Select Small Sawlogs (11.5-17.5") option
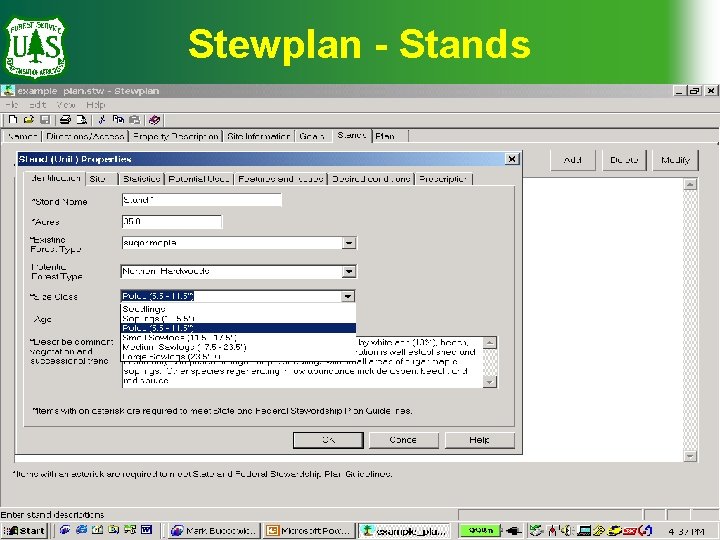The height and width of the screenshot is (540, 720). [x=238, y=338]
